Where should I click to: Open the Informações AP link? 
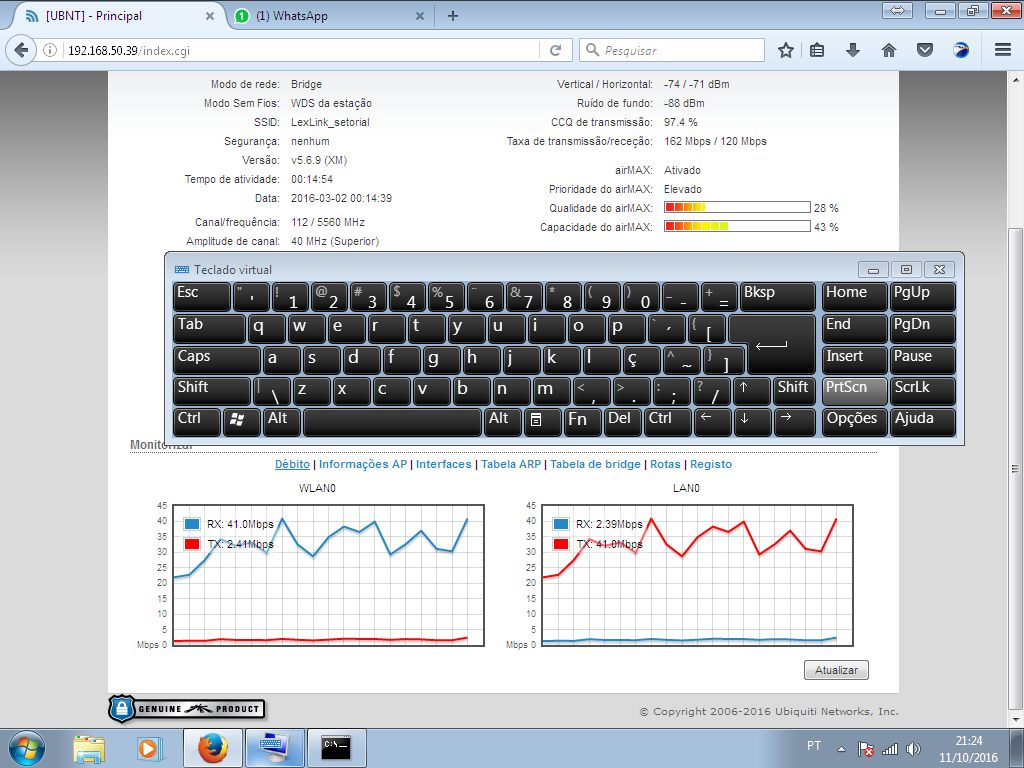[362, 464]
